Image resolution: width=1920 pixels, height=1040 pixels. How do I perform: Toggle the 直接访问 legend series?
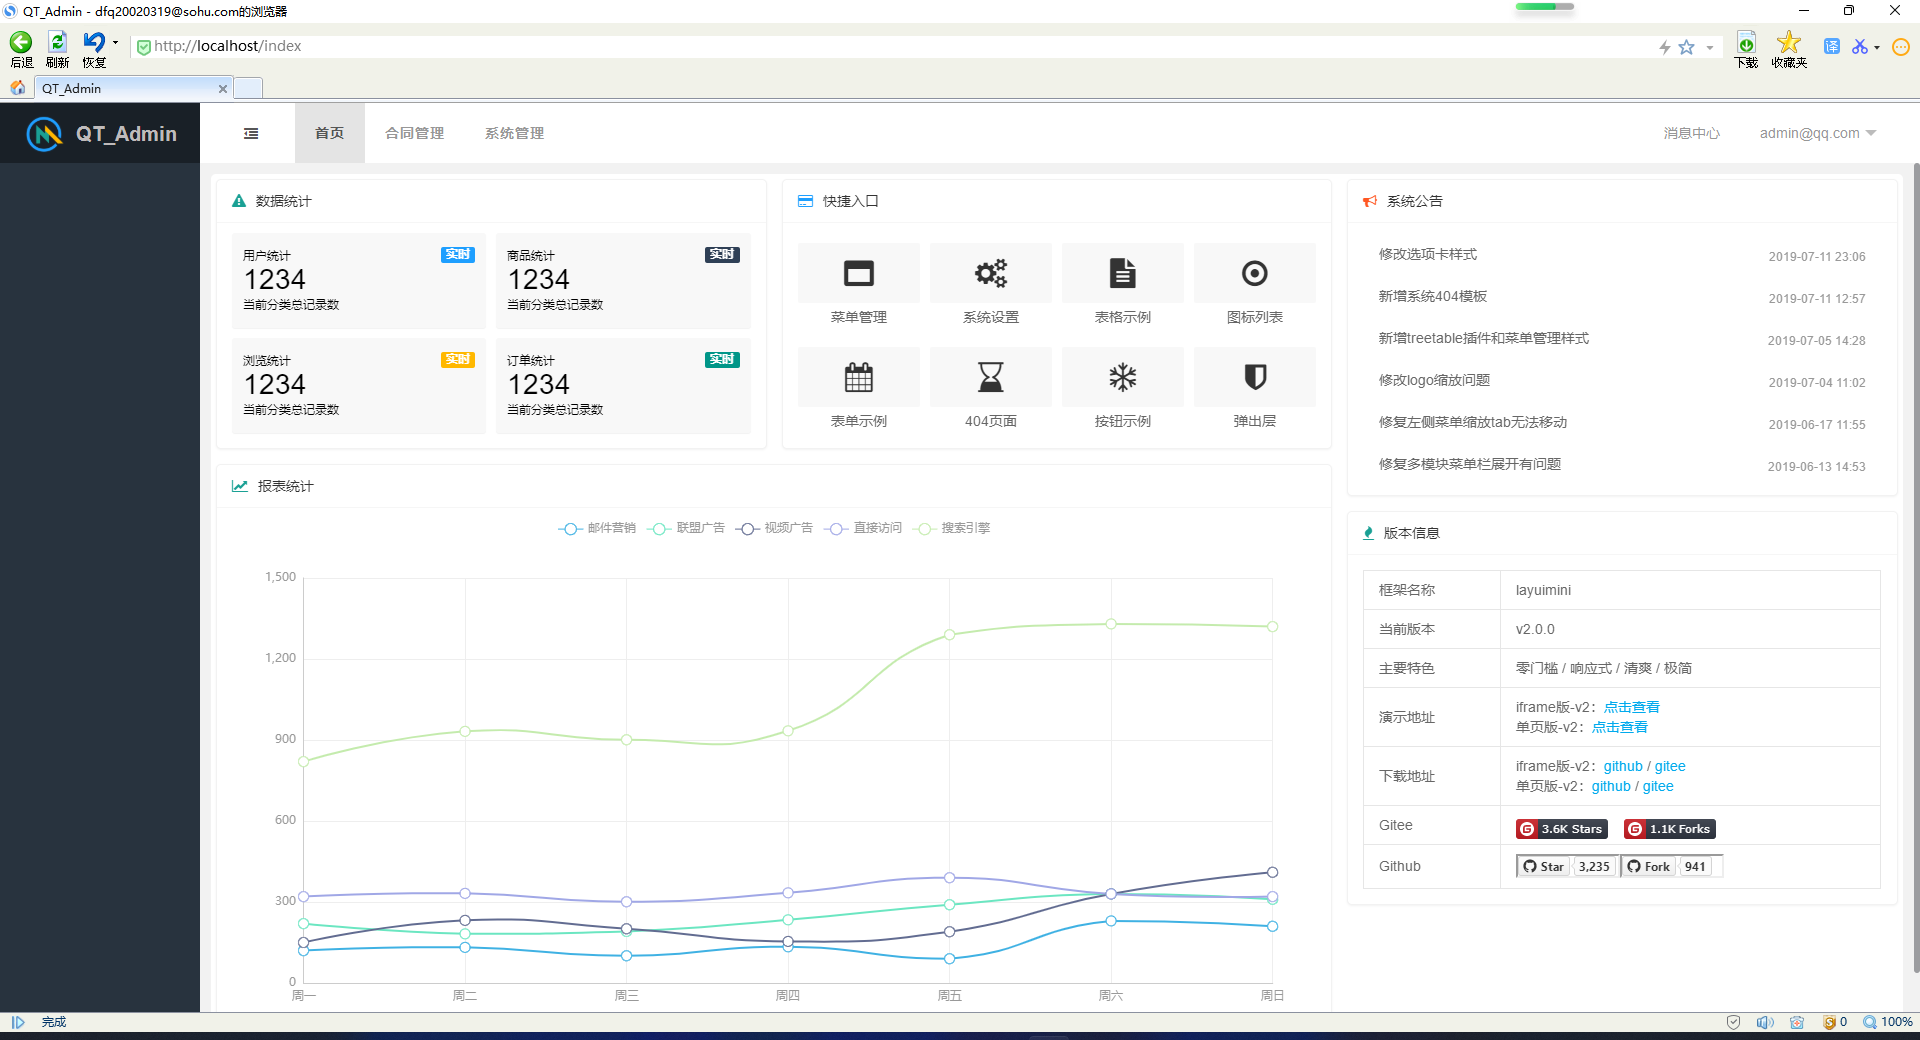863,528
